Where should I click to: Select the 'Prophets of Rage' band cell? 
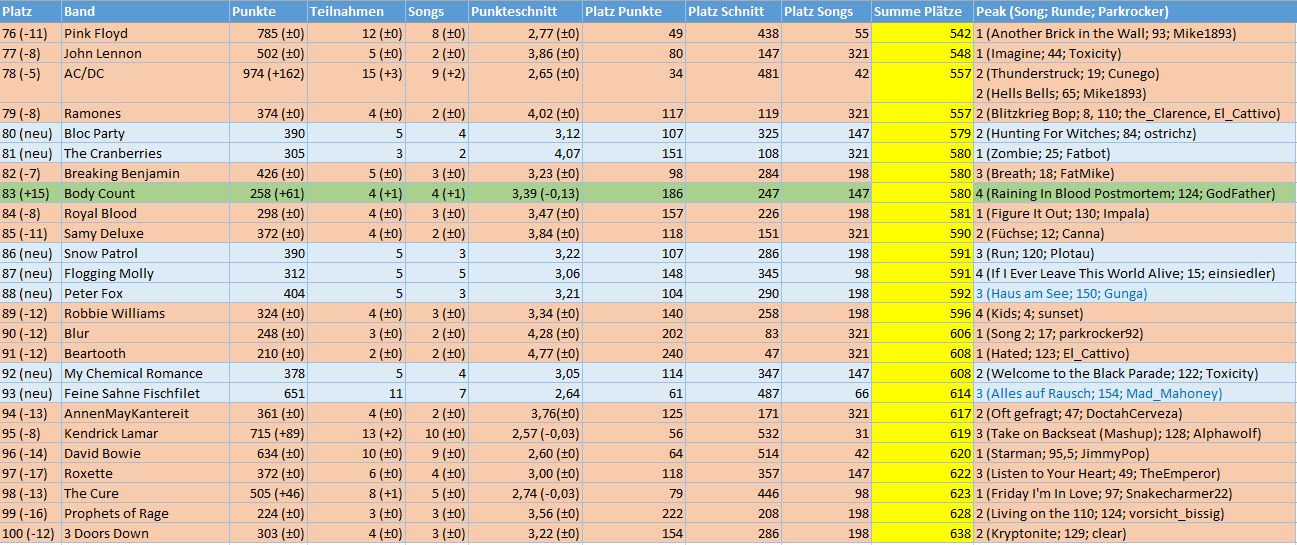click(144, 513)
